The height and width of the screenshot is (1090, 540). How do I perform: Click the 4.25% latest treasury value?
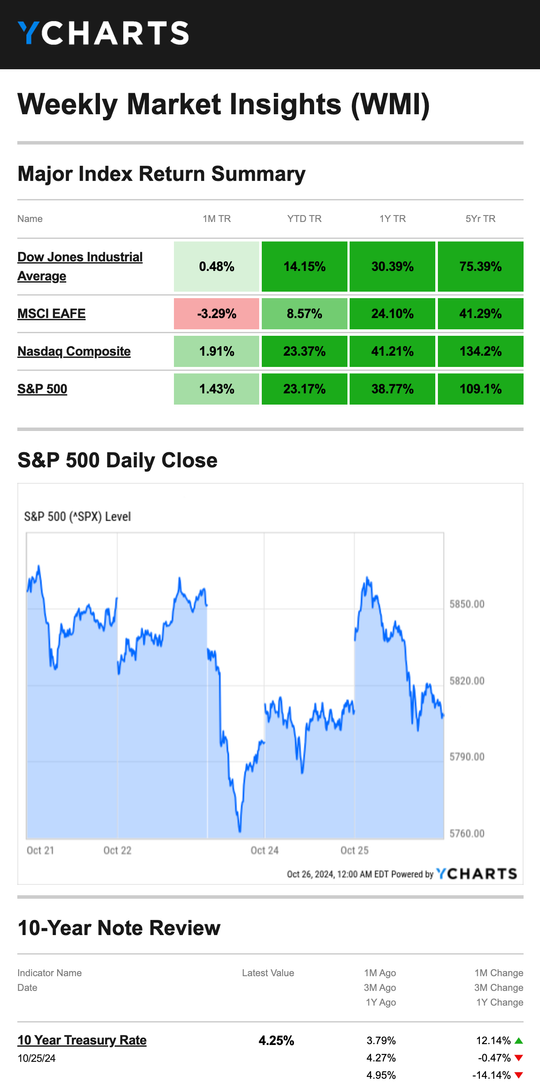(276, 1041)
